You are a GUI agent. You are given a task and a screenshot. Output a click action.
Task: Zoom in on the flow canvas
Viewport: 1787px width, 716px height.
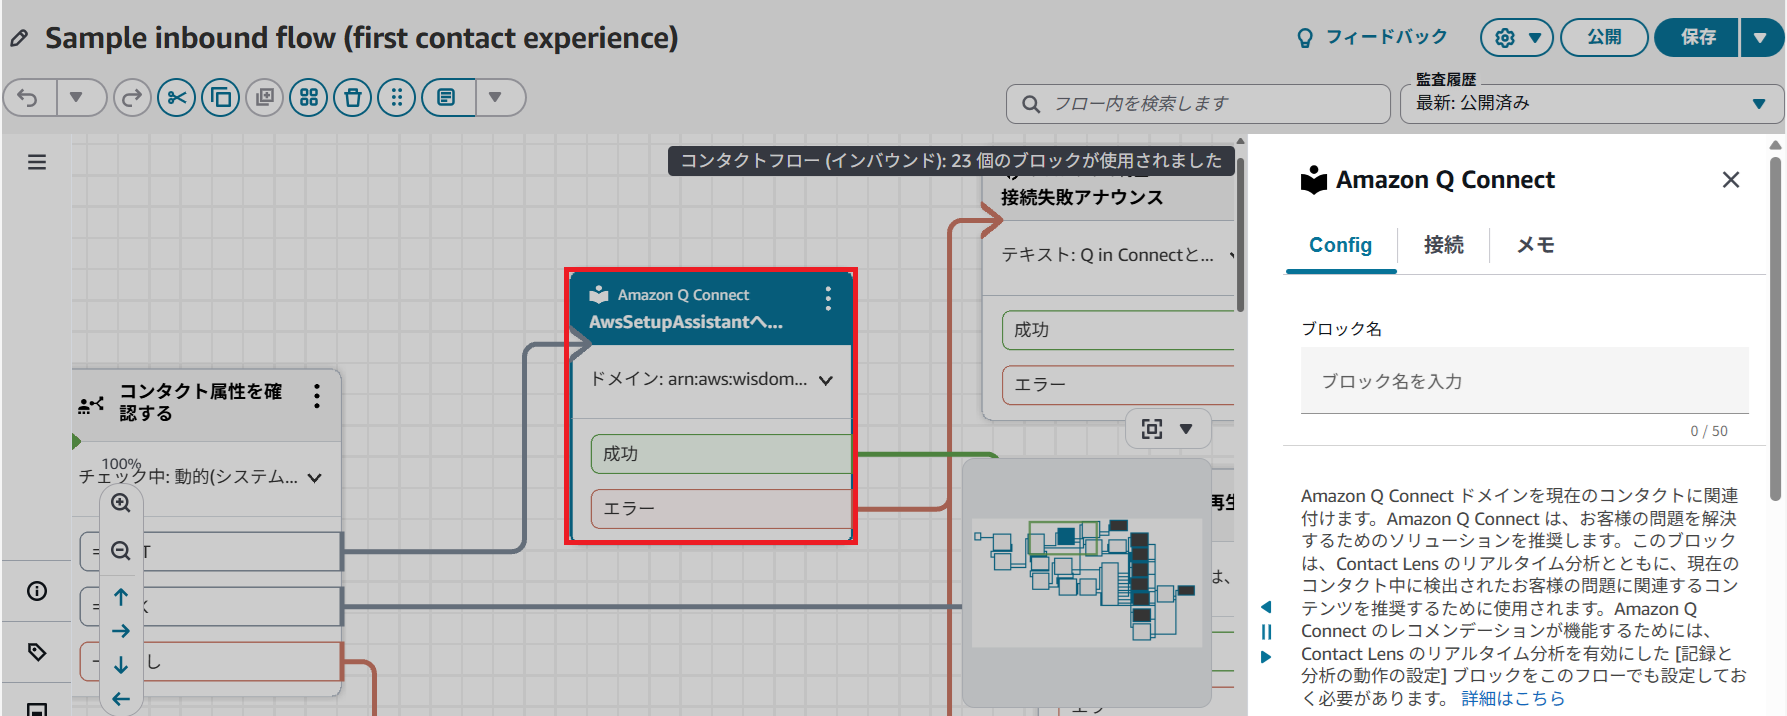tap(121, 503)
